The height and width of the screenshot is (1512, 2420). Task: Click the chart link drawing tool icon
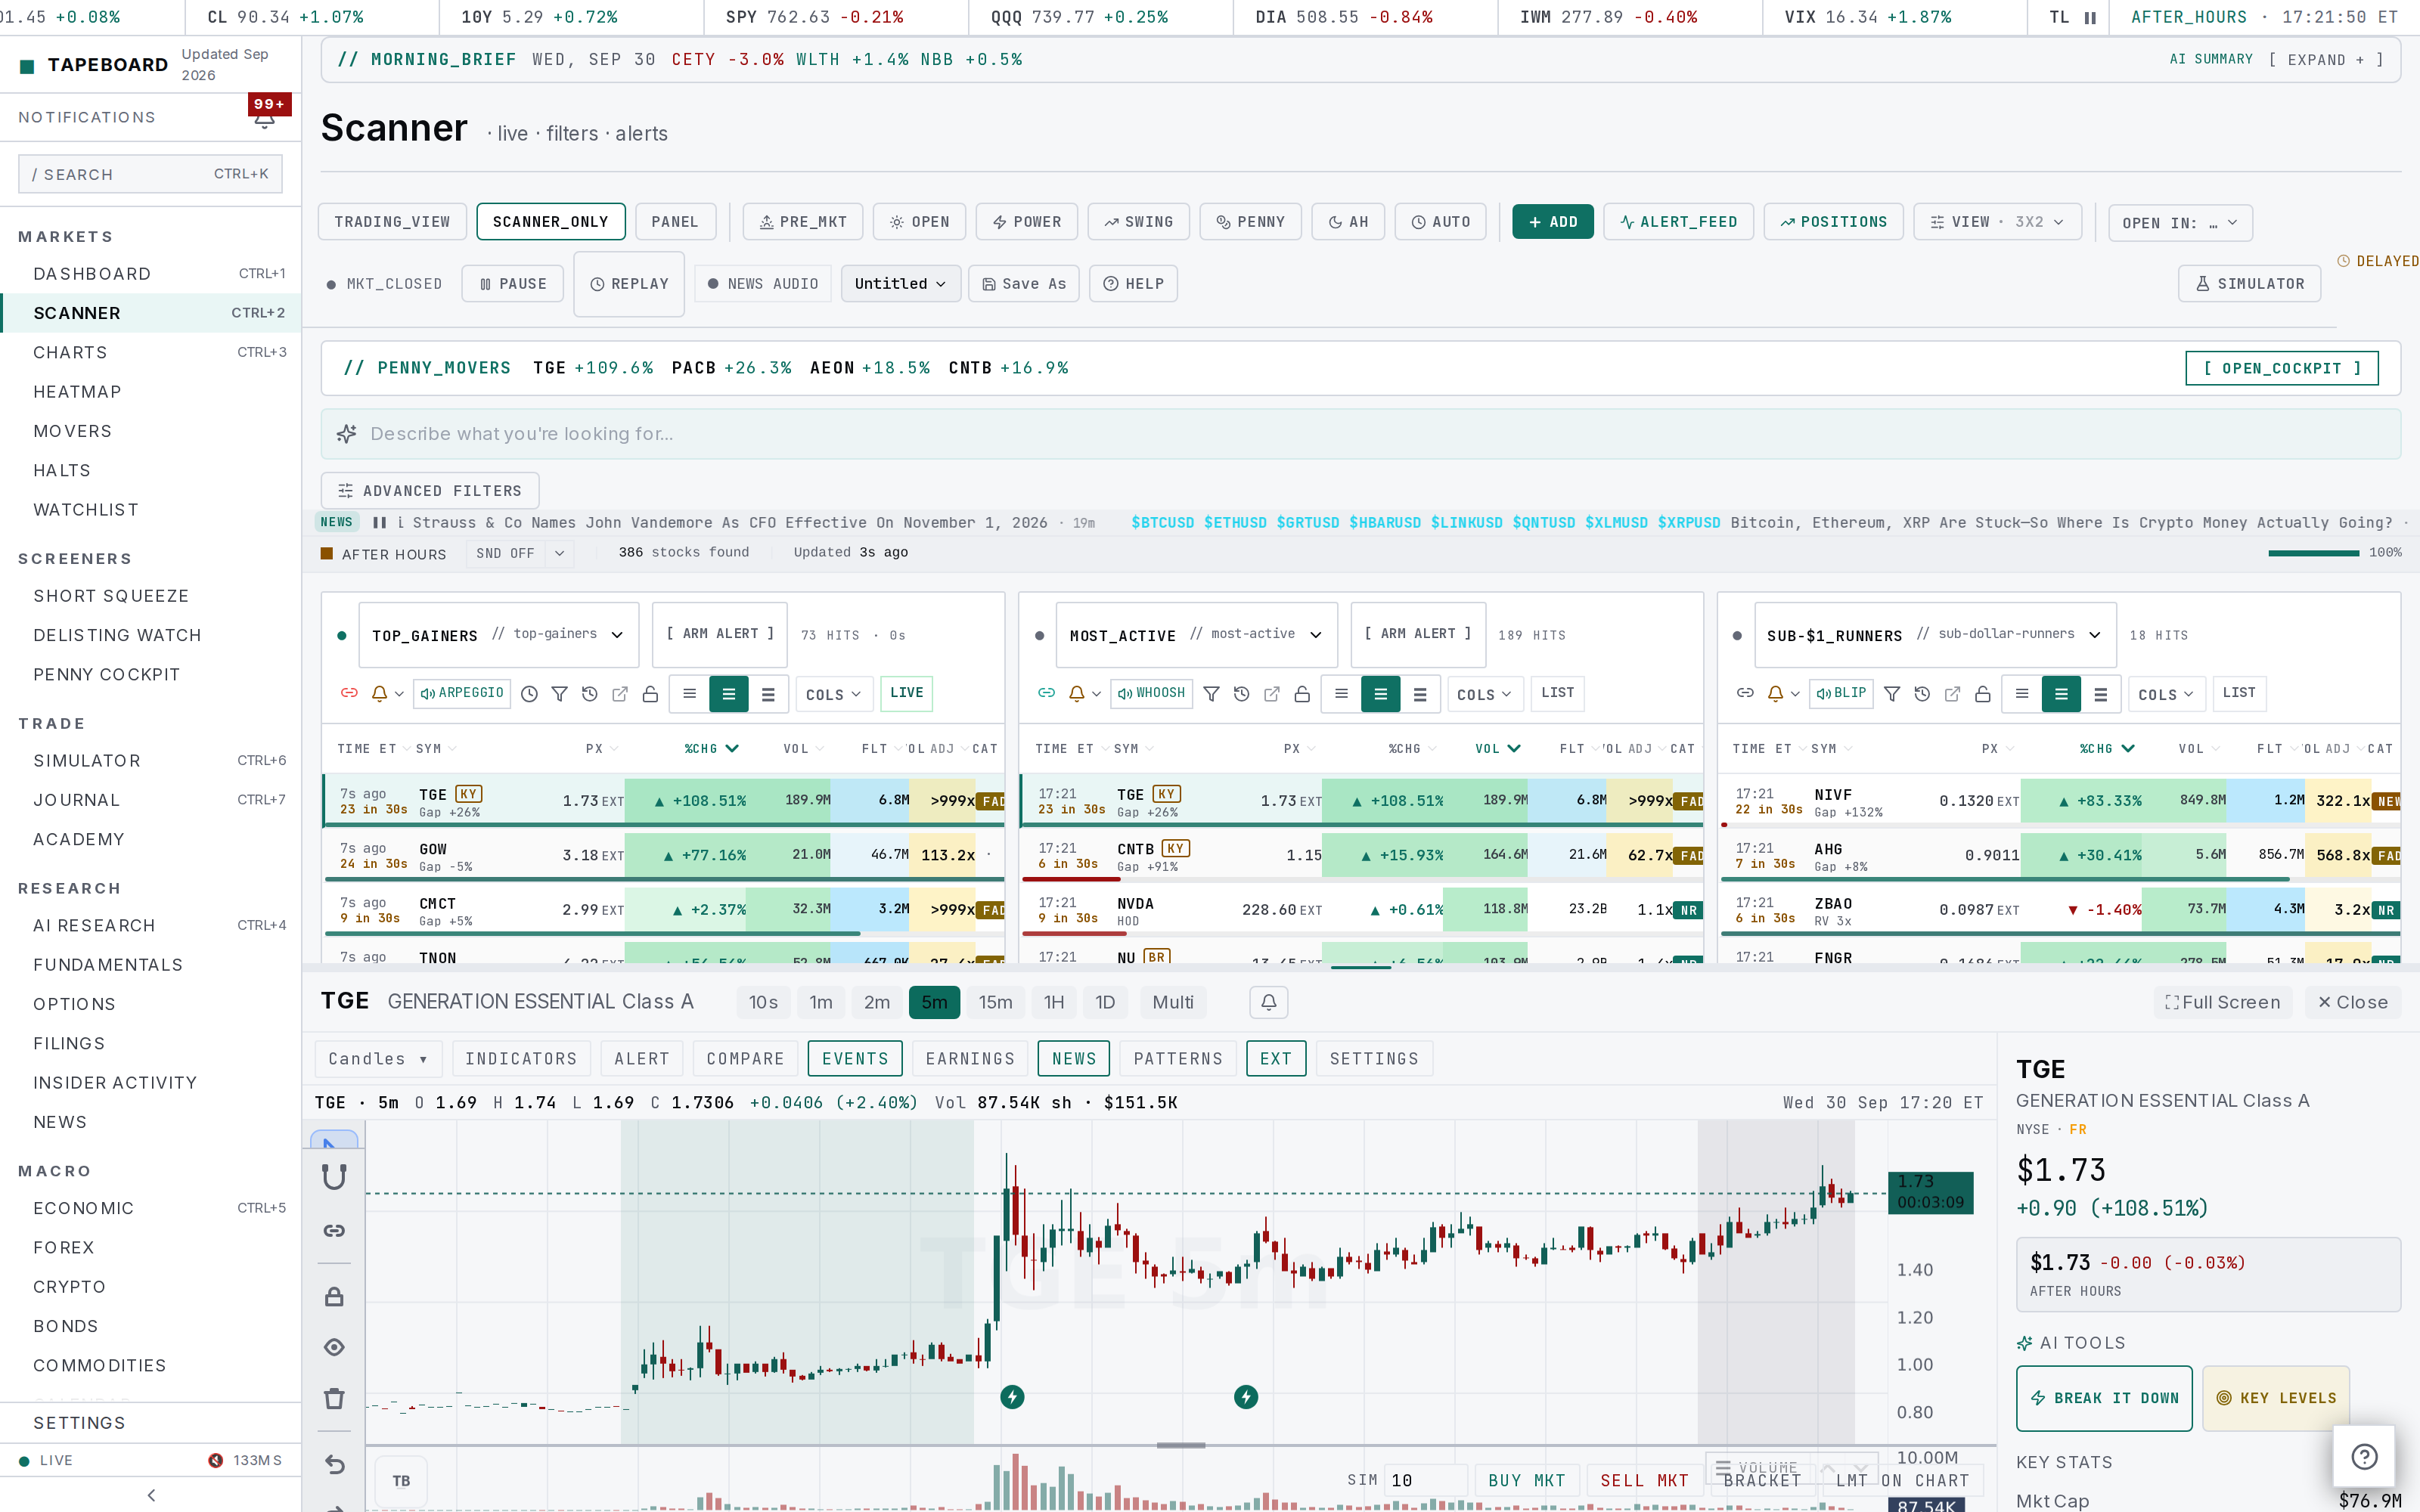pyautogui.click(x=334, y=1231)
